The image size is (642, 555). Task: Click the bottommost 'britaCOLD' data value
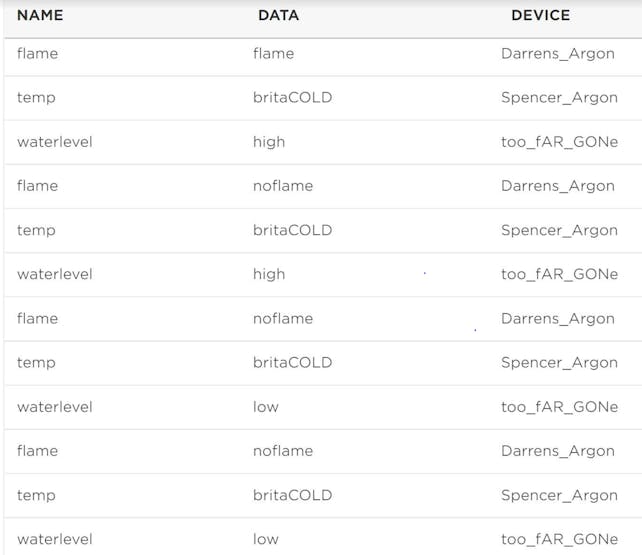[292, 495]
